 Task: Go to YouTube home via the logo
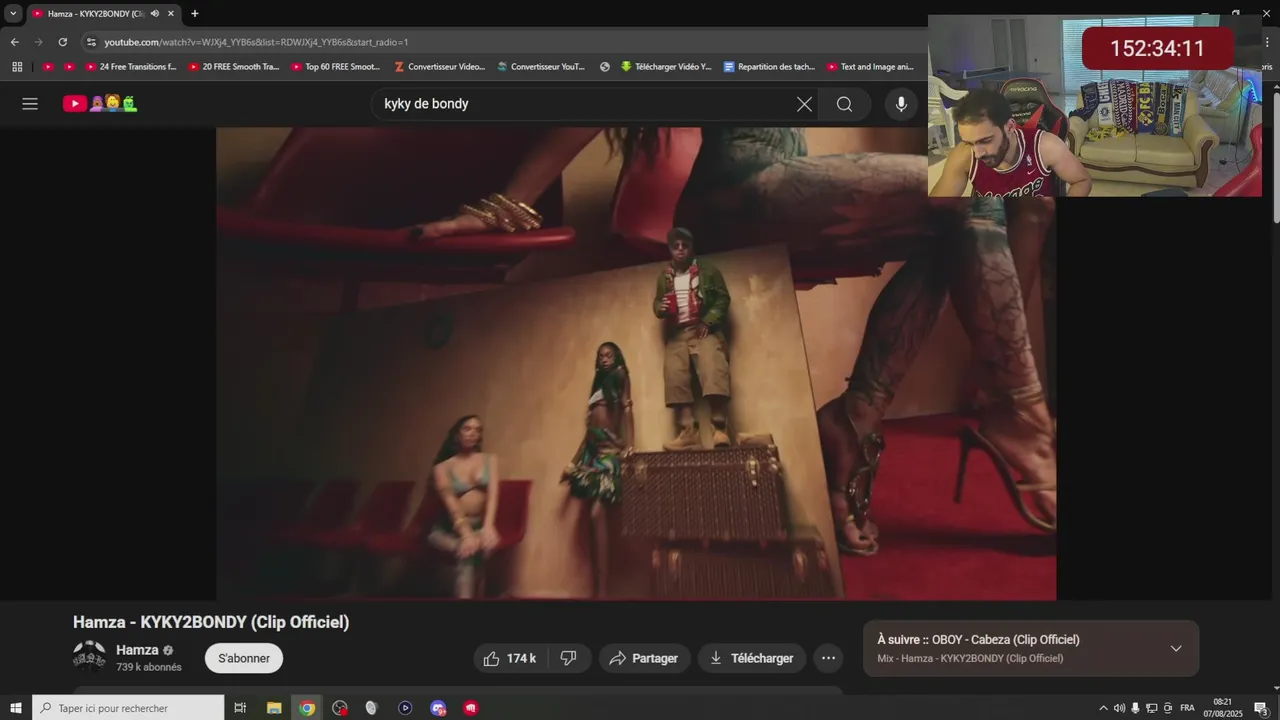[x=100, y=103]
